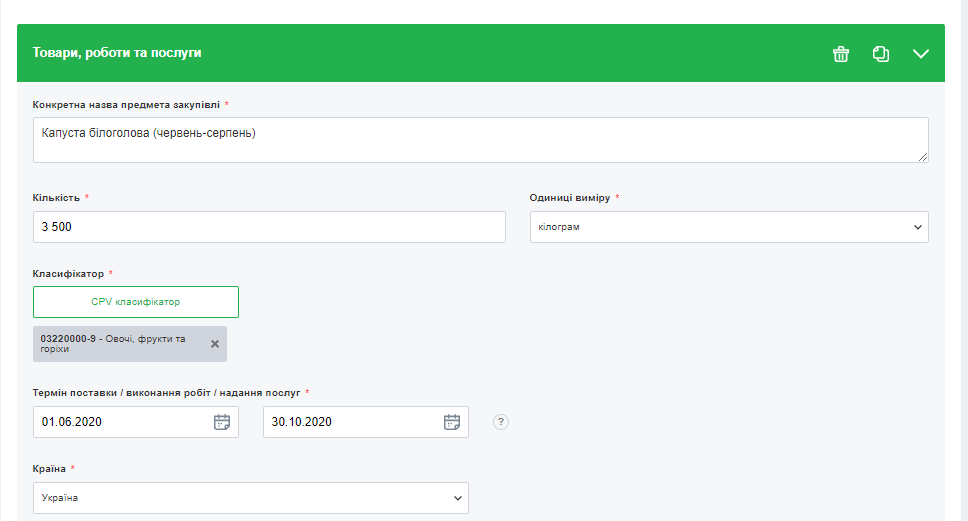Click the question mark help icon

click(x=501, y=422)
